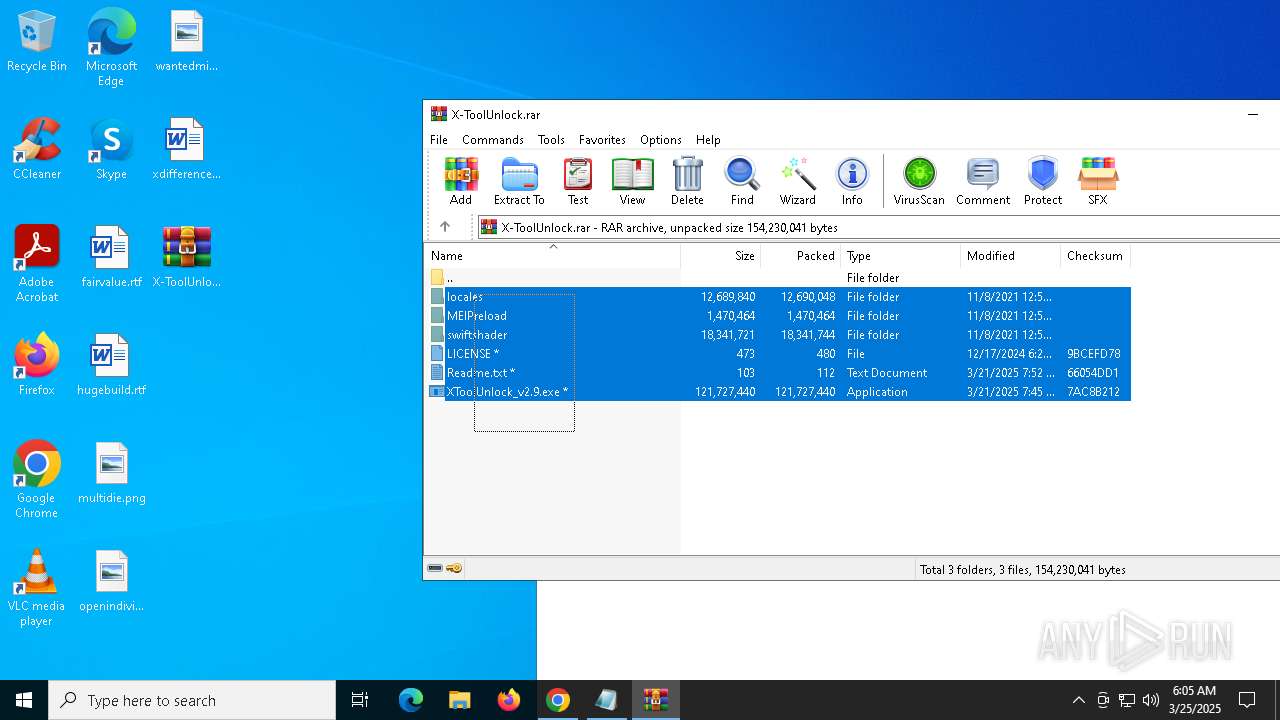
Task: Open File Explorer from taskbar
Action: pos(459,700)
